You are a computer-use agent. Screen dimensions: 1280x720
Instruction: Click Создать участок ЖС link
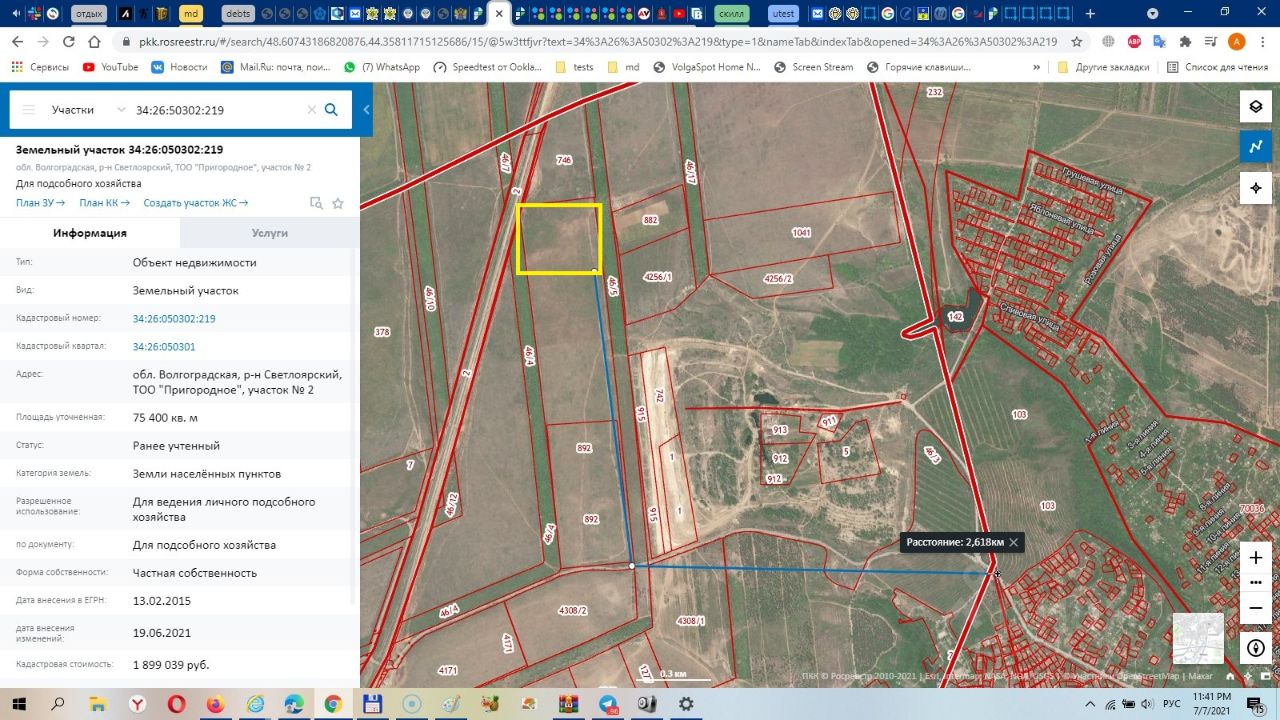[195, 203]
